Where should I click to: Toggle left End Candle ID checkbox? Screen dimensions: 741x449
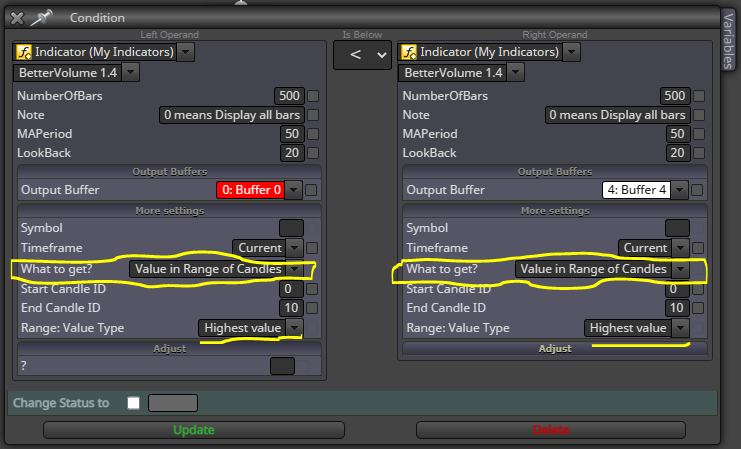[x=312, y=308]
